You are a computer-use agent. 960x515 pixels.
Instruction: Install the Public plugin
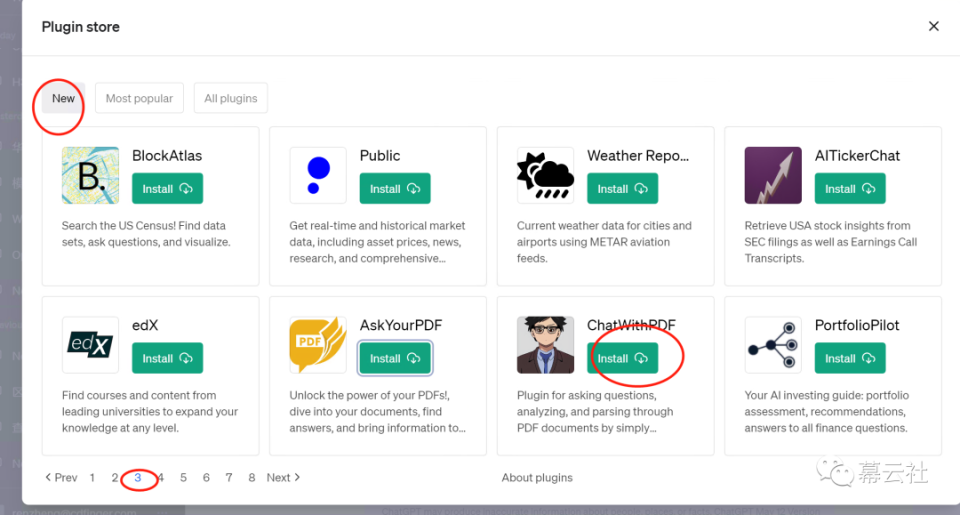point(395,189)
